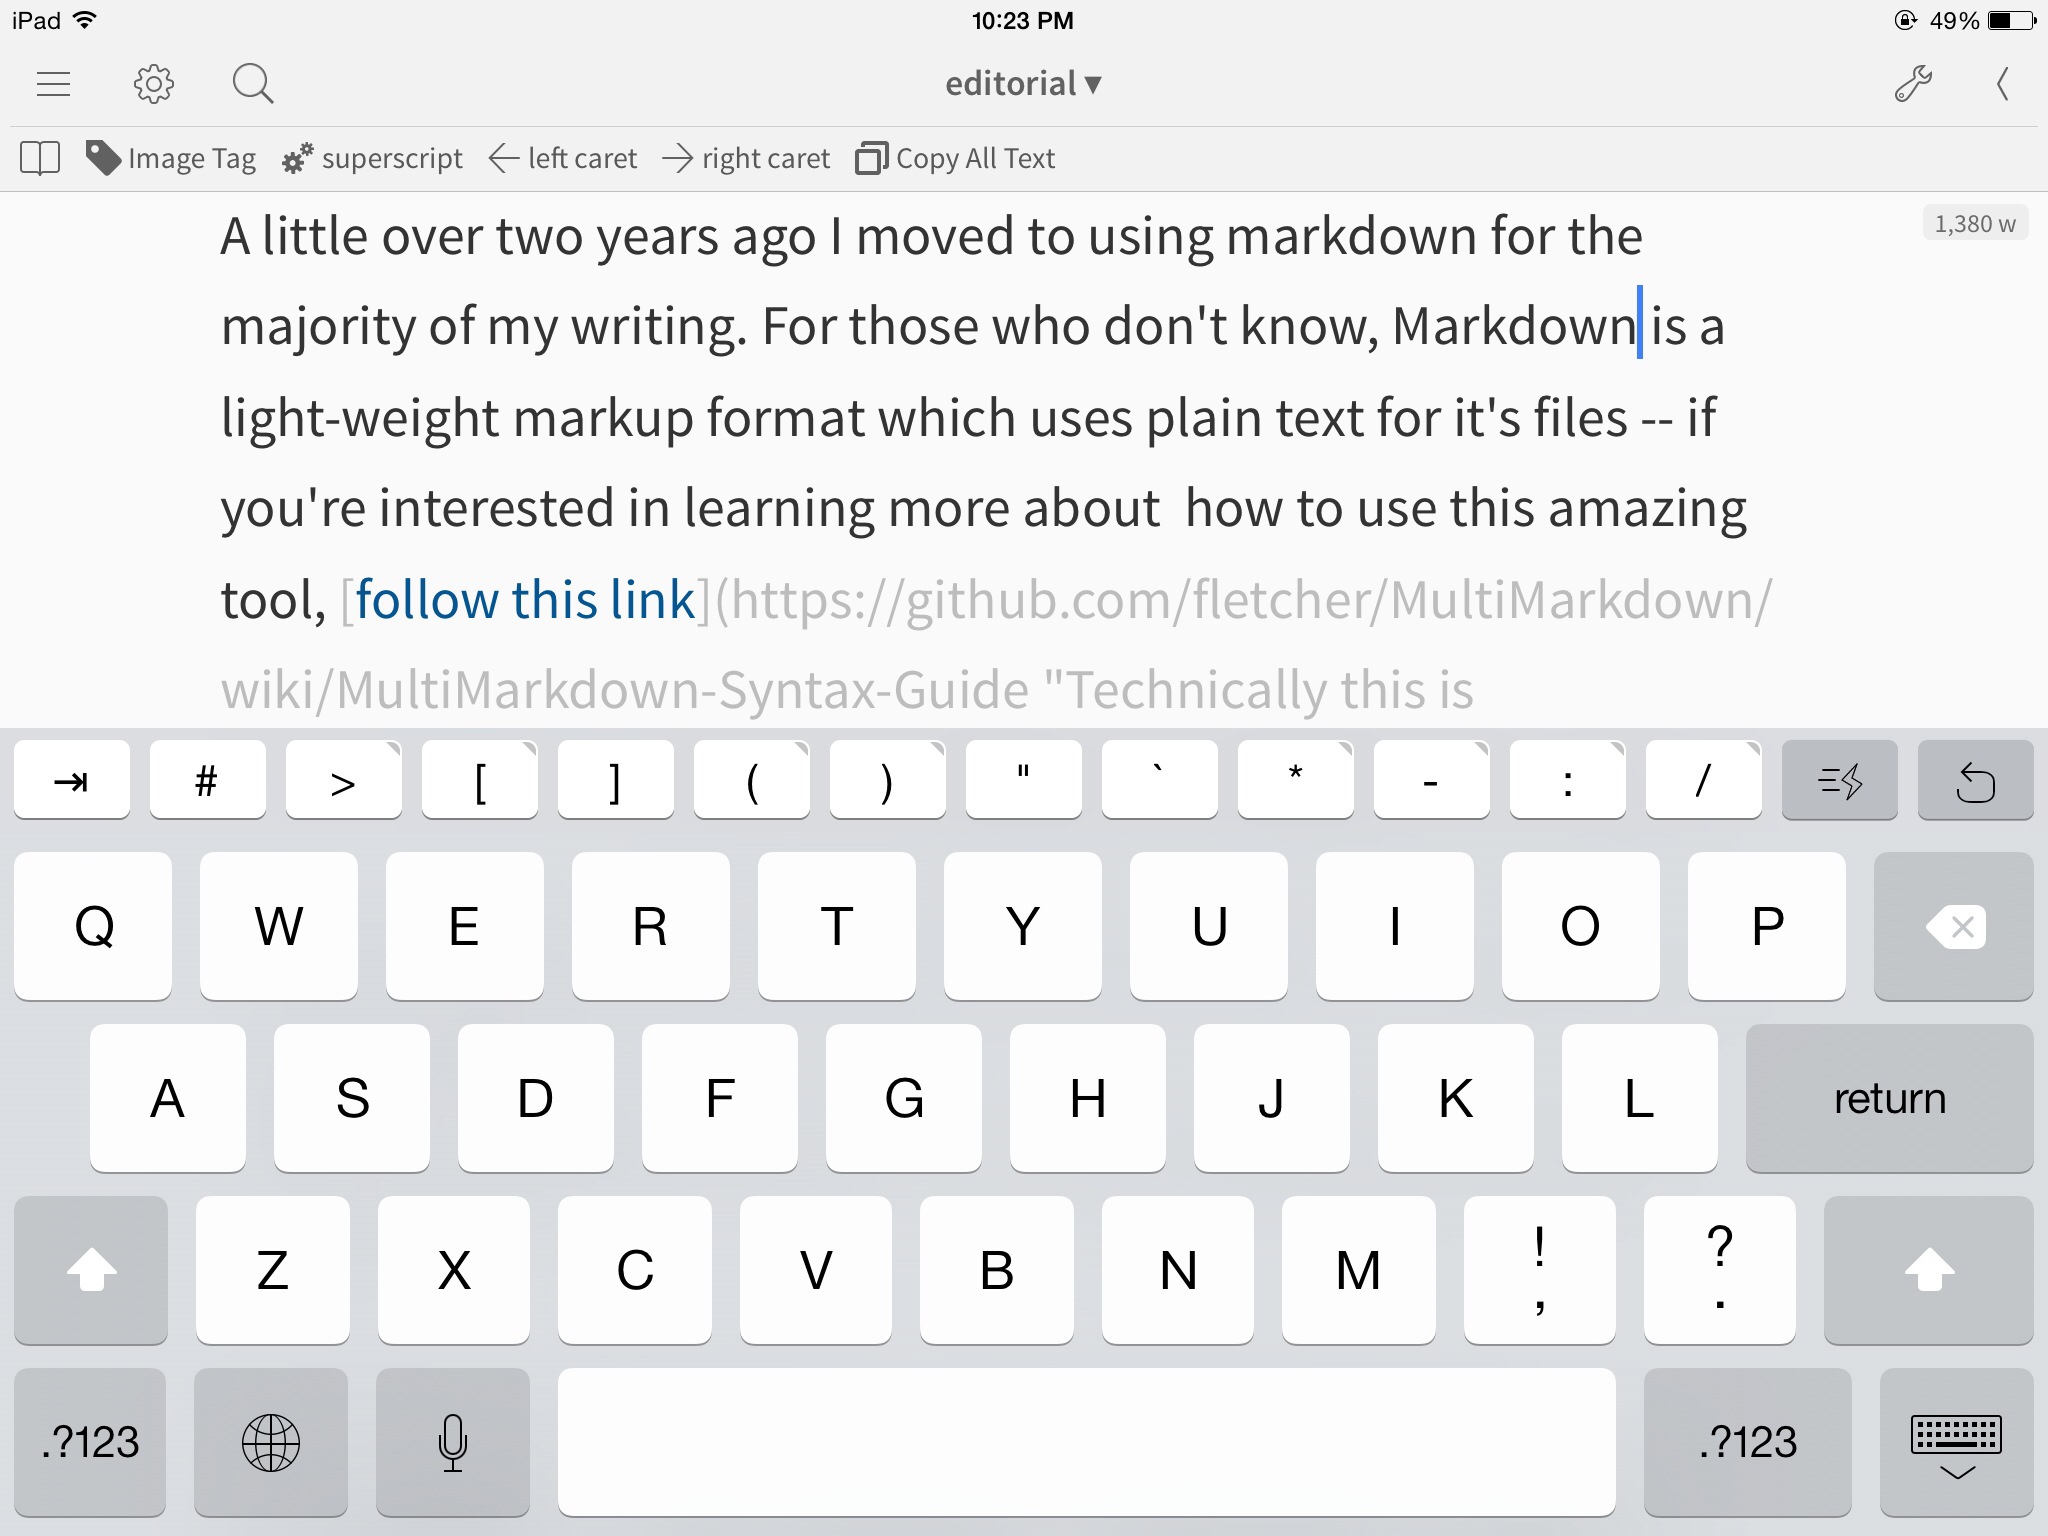
Task: Hide the keyboard with dismiss key
Action: point(1956,1442)
